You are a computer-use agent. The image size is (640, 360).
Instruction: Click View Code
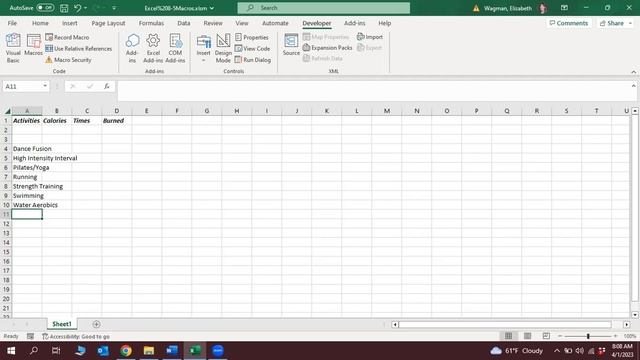click(252, 48)
